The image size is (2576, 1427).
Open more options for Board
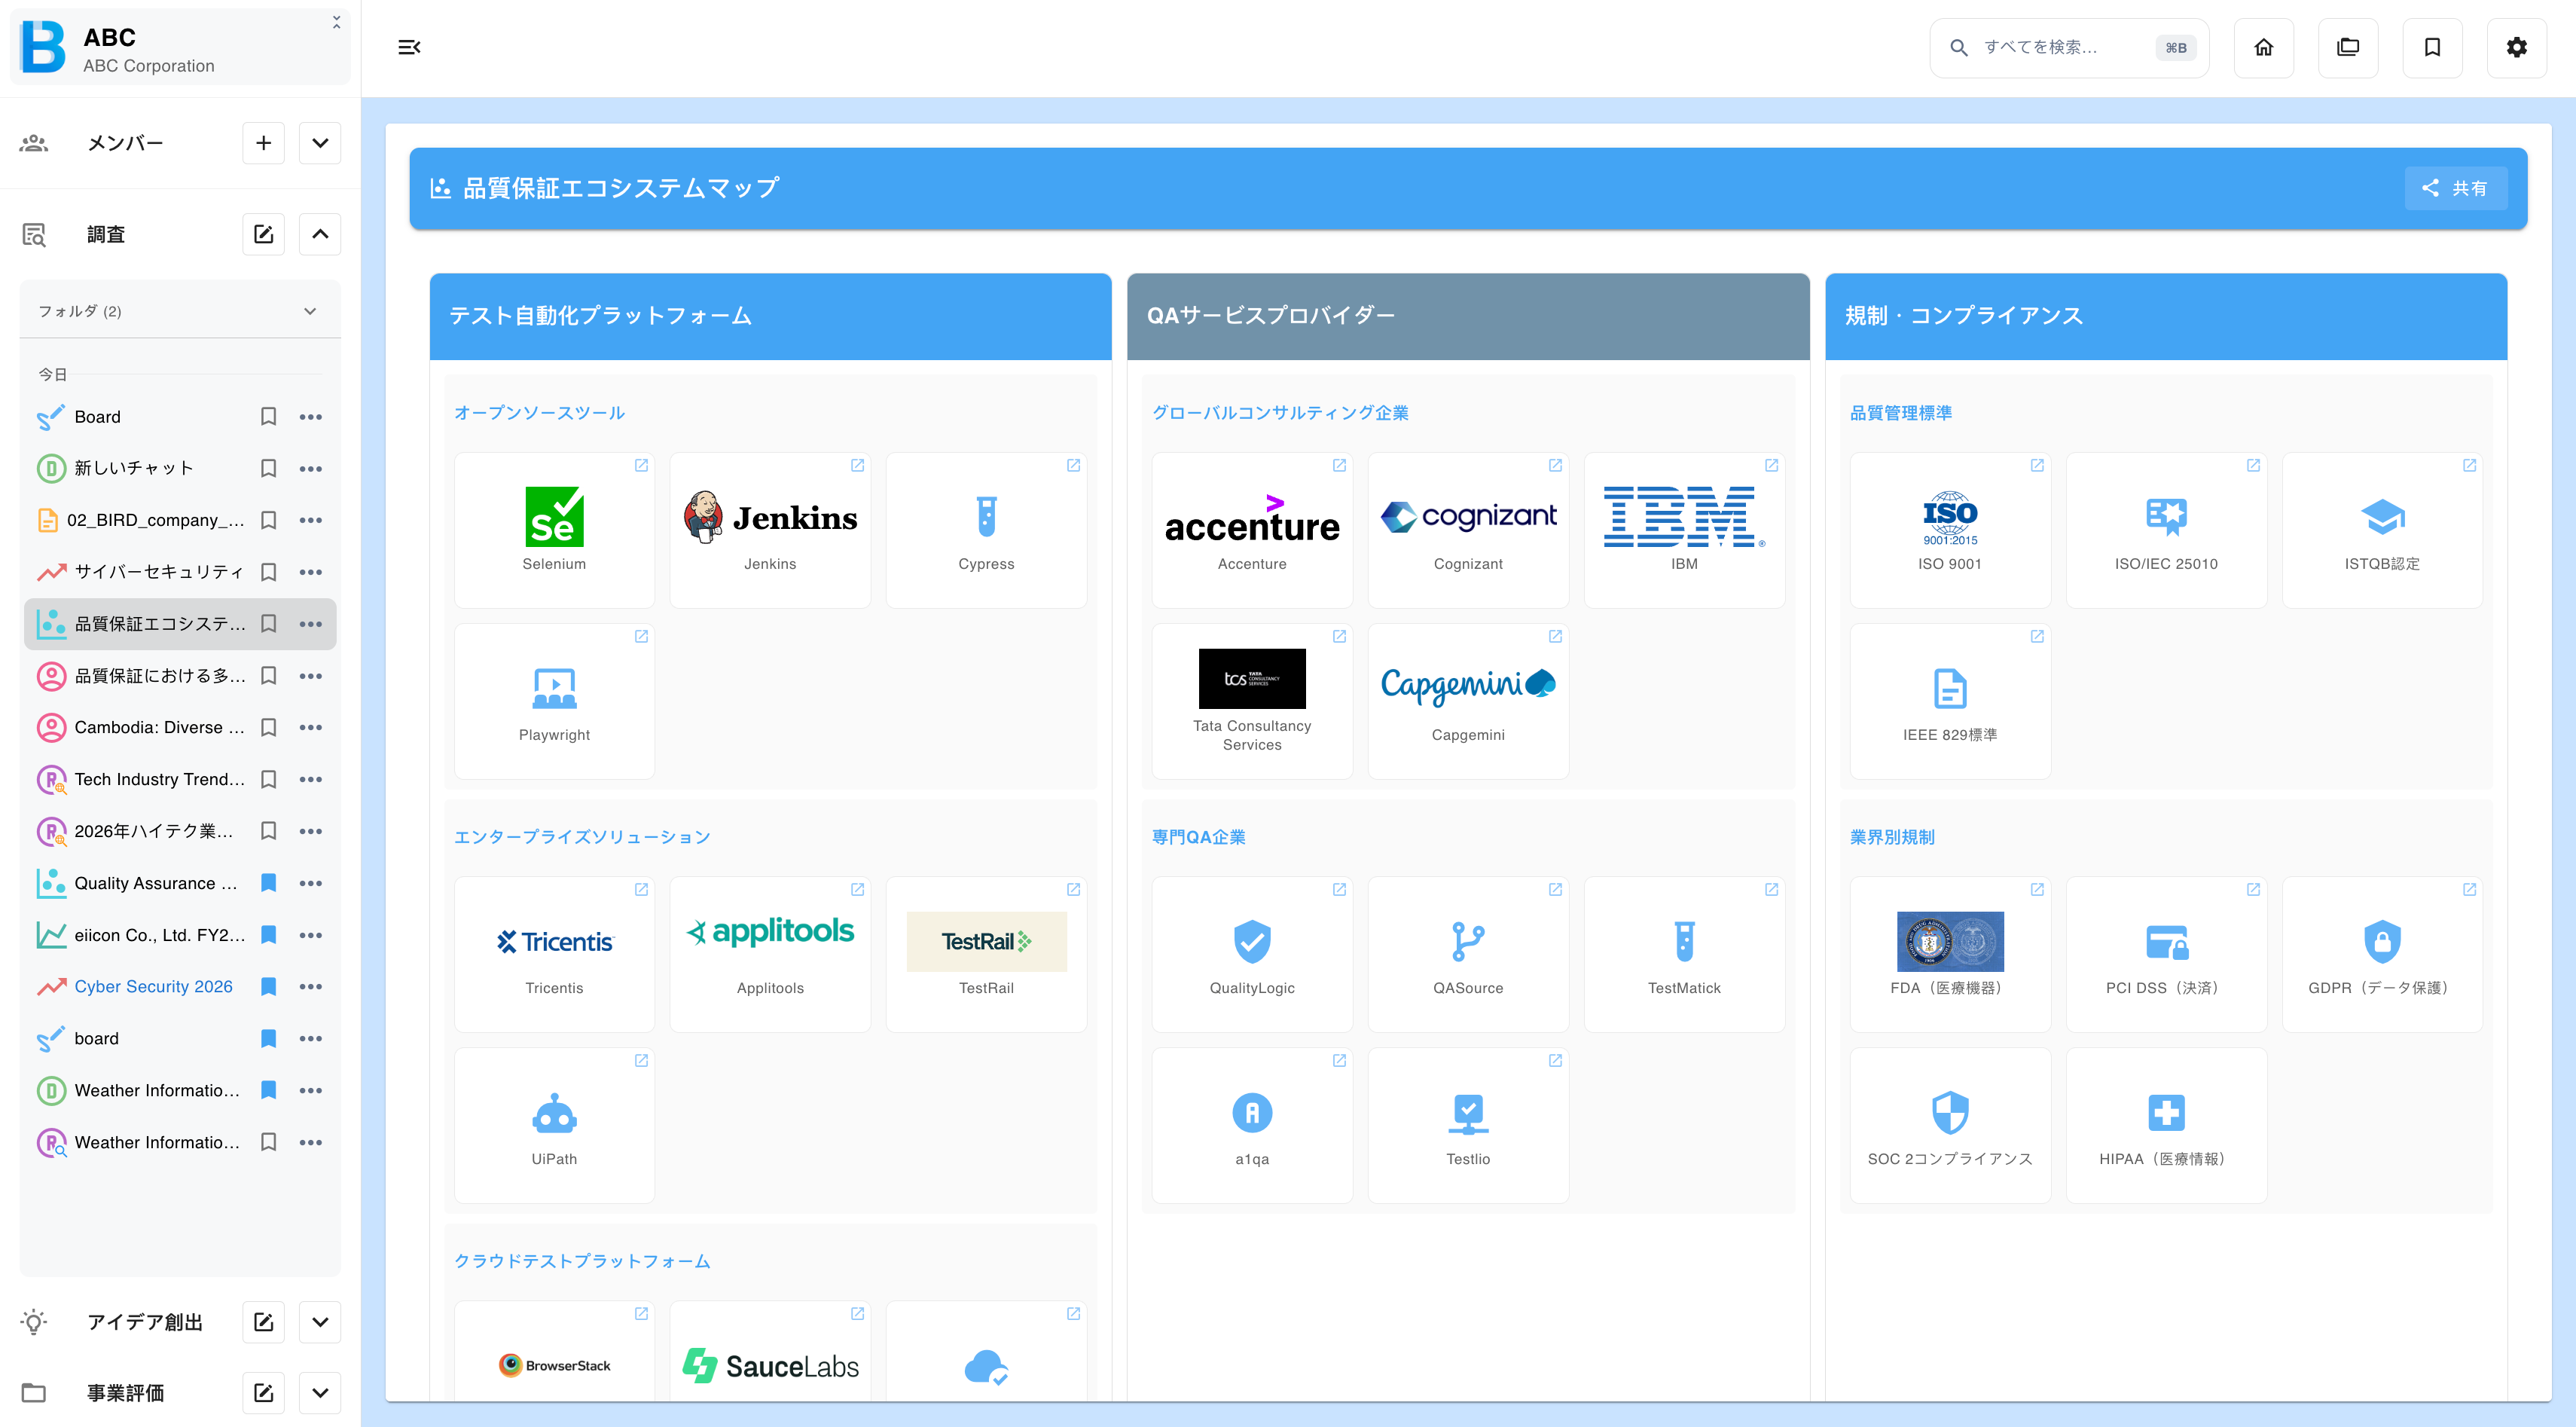pyautogui.click(x=311, y=417)
